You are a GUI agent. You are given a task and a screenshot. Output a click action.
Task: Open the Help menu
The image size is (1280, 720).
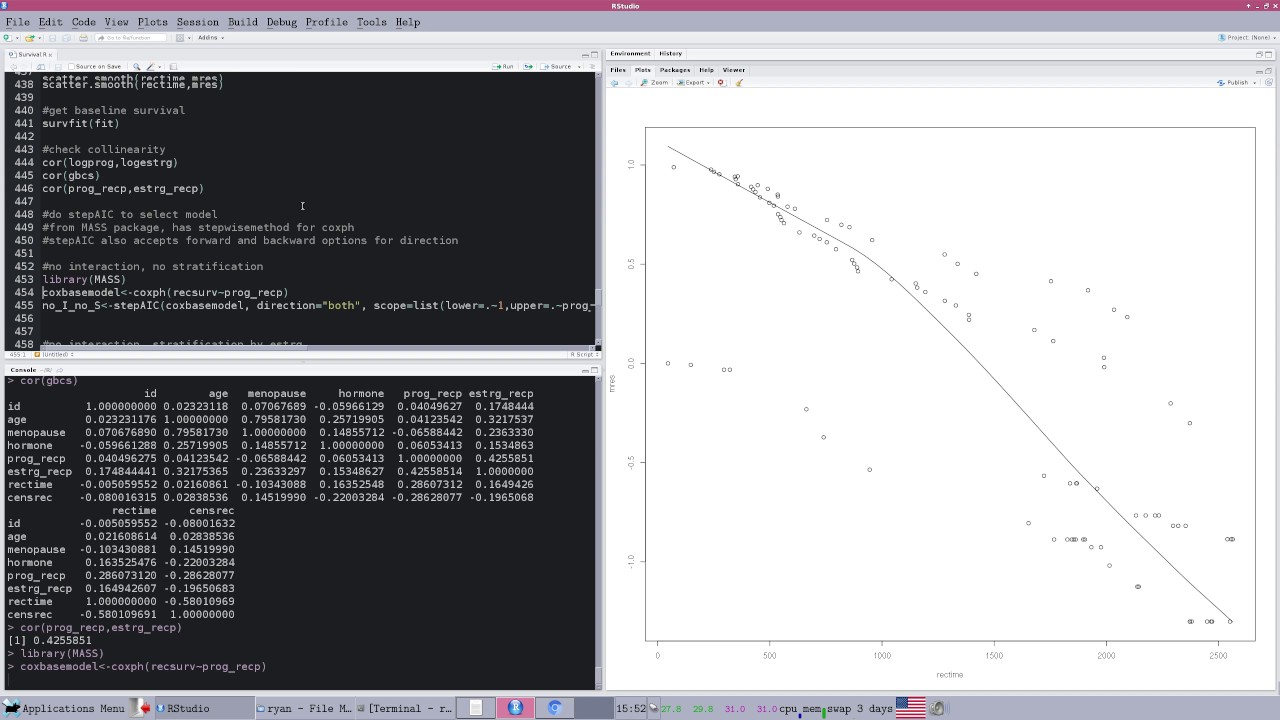(x=407, y=22)
